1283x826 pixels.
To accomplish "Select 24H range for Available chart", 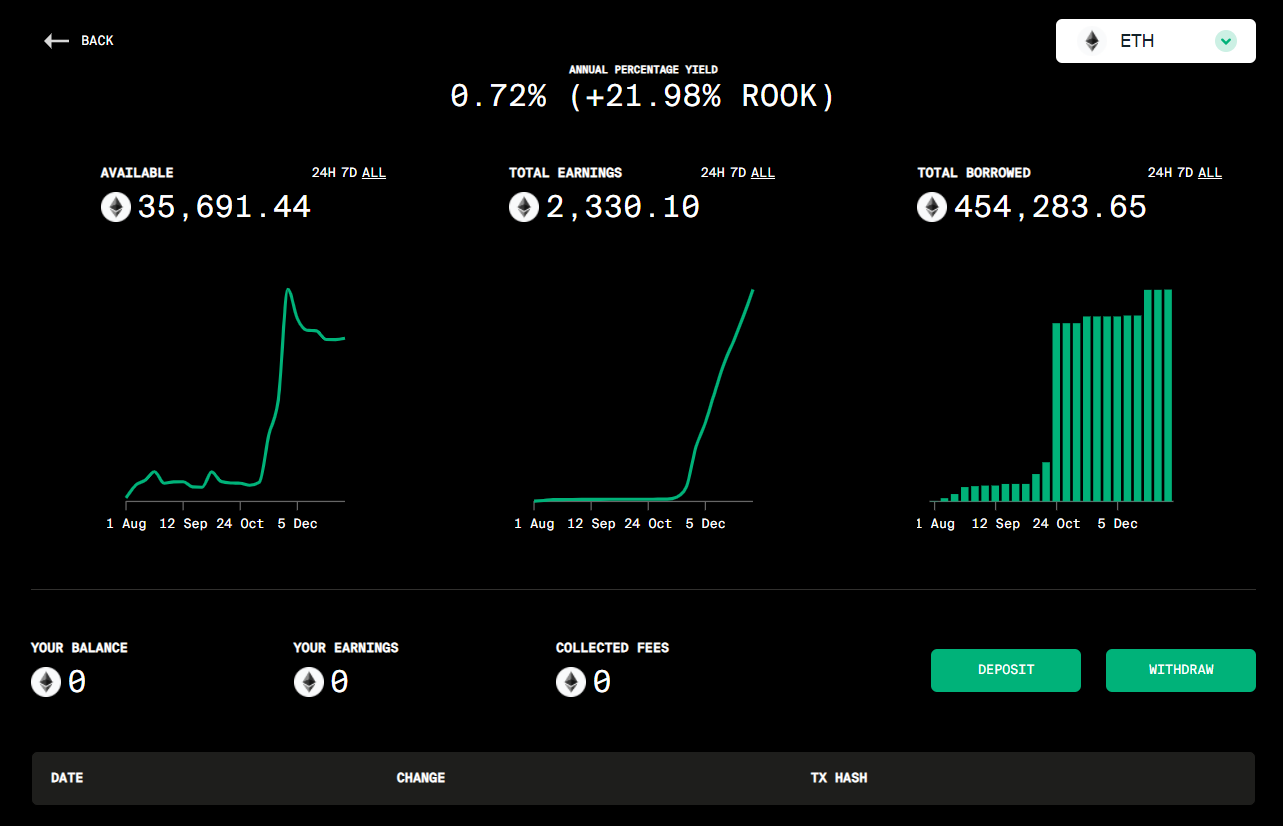I will click(x=324, y=173).
